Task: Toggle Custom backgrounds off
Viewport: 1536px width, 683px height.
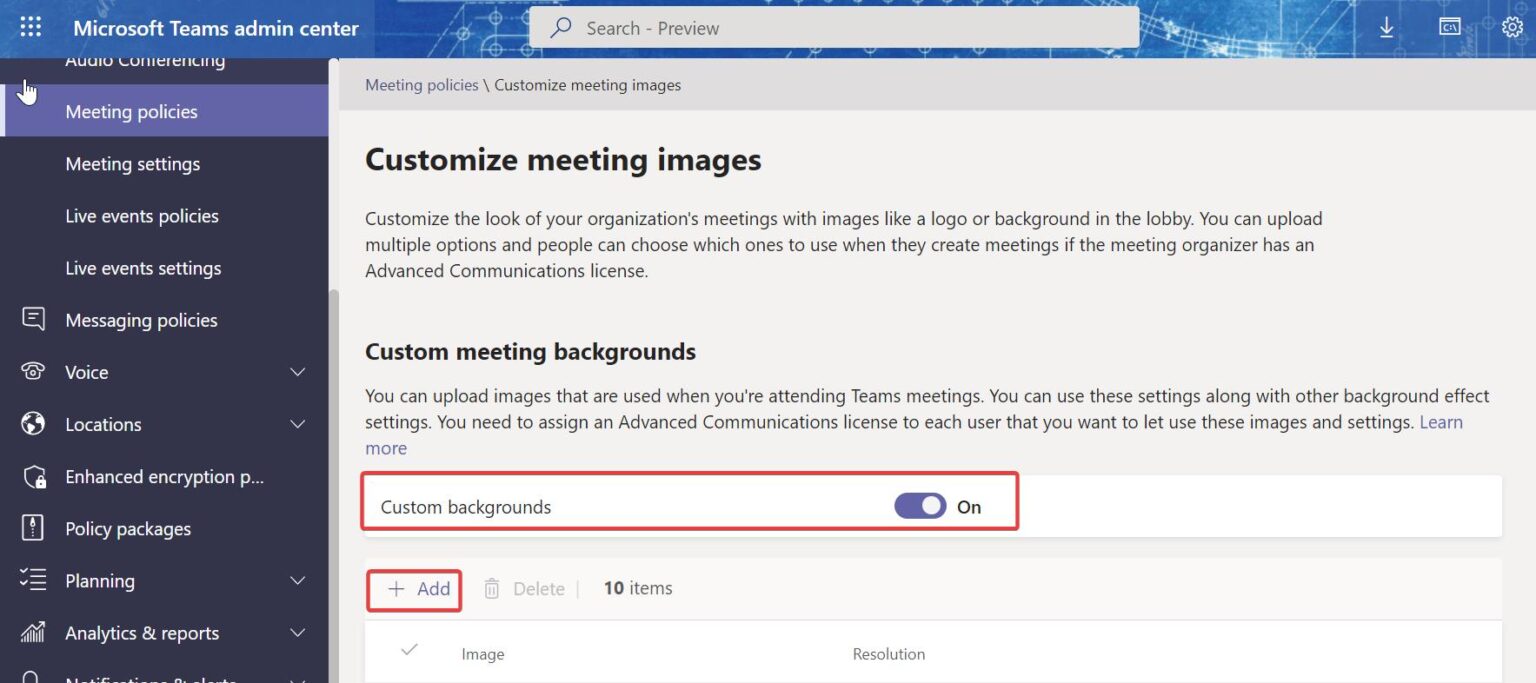Action: pos(918,506)
